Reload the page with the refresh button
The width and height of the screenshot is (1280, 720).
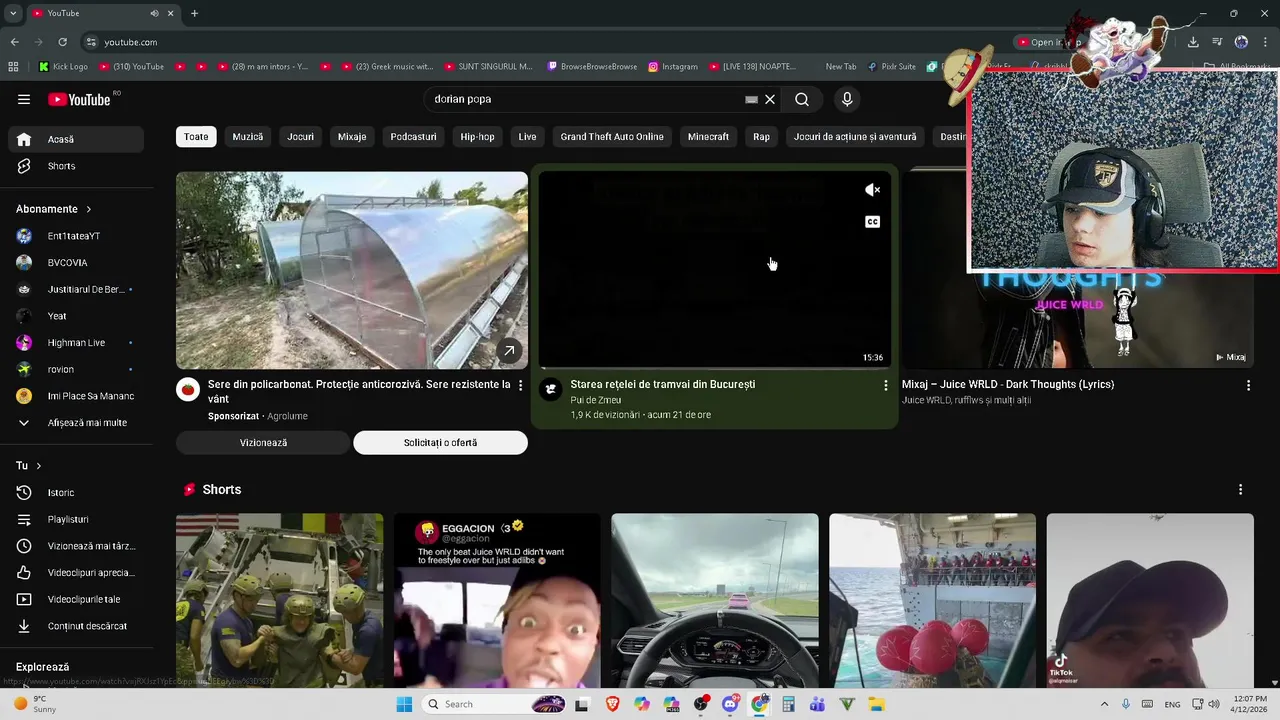pyautogui.click(x=62, y=42)
